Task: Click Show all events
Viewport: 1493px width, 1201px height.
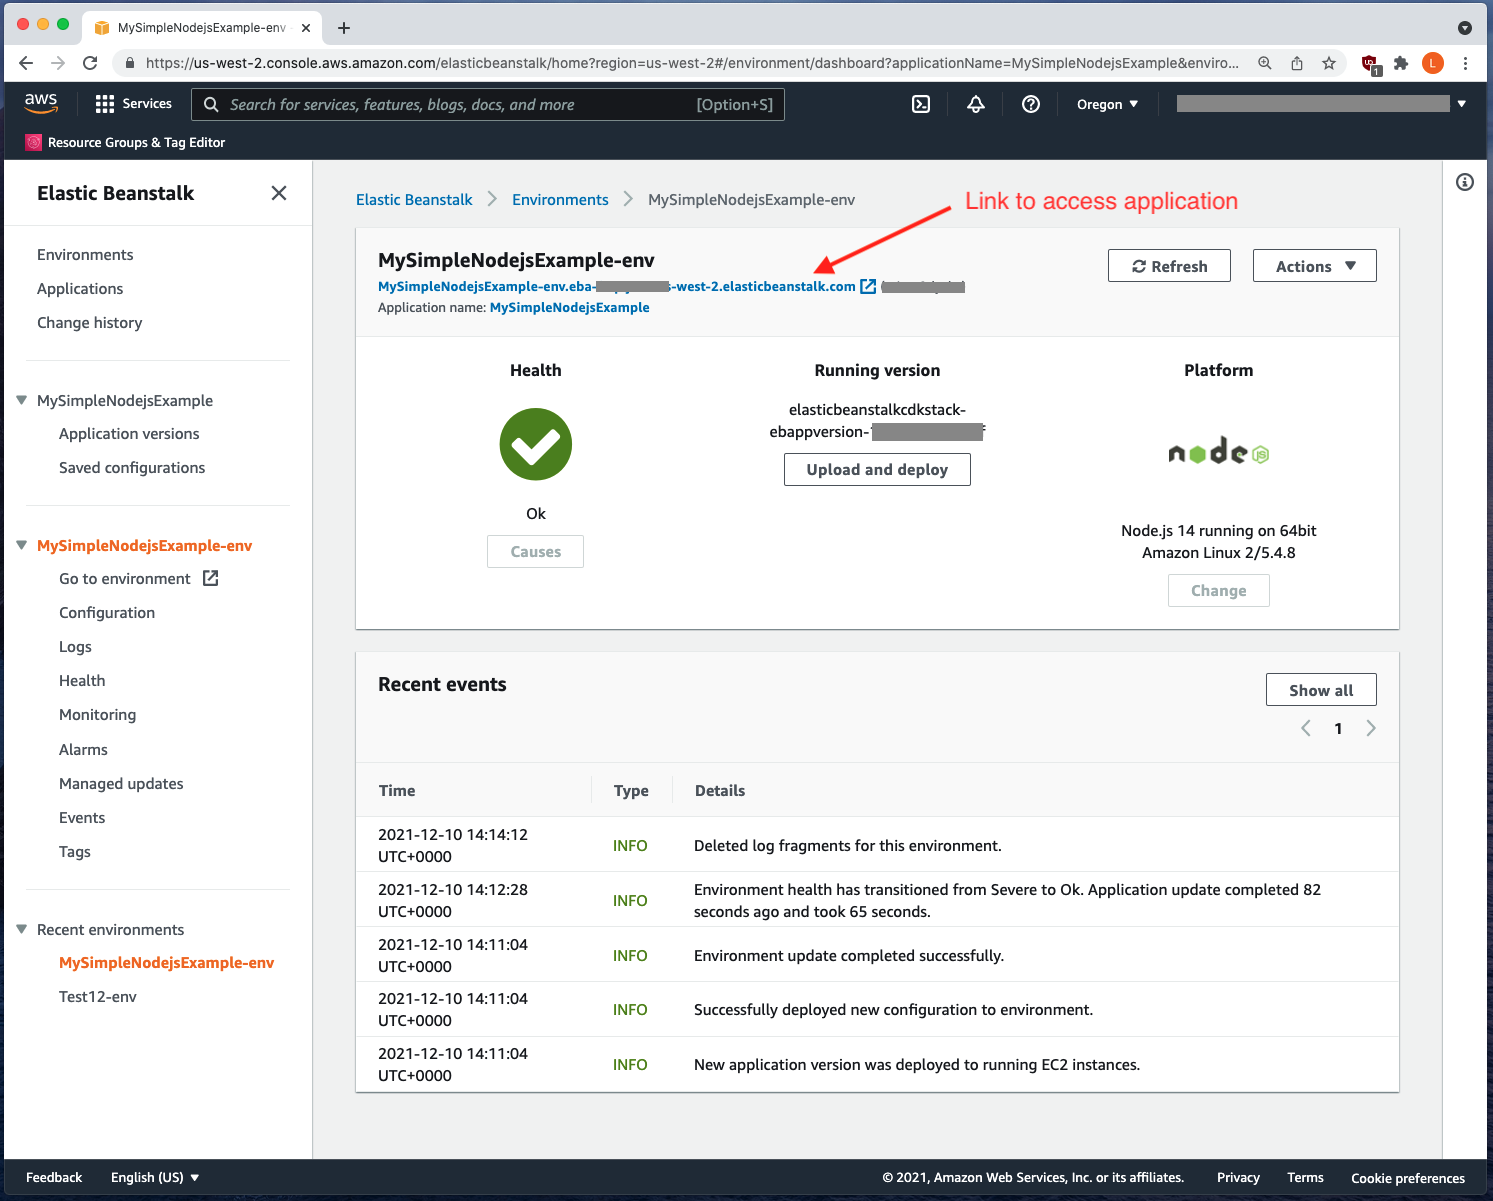Action: (x=1321, y=690)
